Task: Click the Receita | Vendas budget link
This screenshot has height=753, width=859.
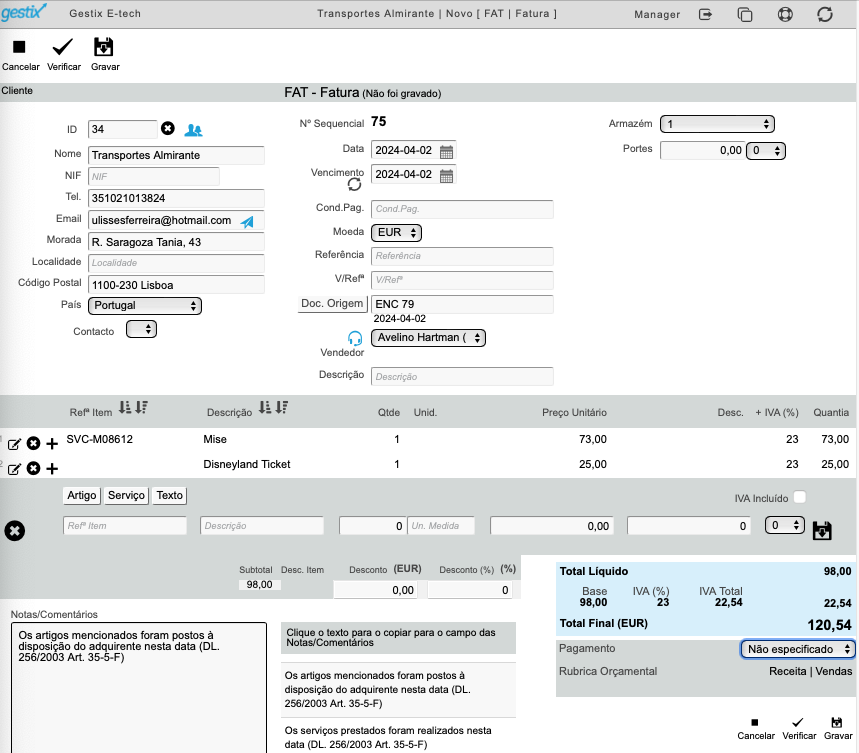Action: 810,671
